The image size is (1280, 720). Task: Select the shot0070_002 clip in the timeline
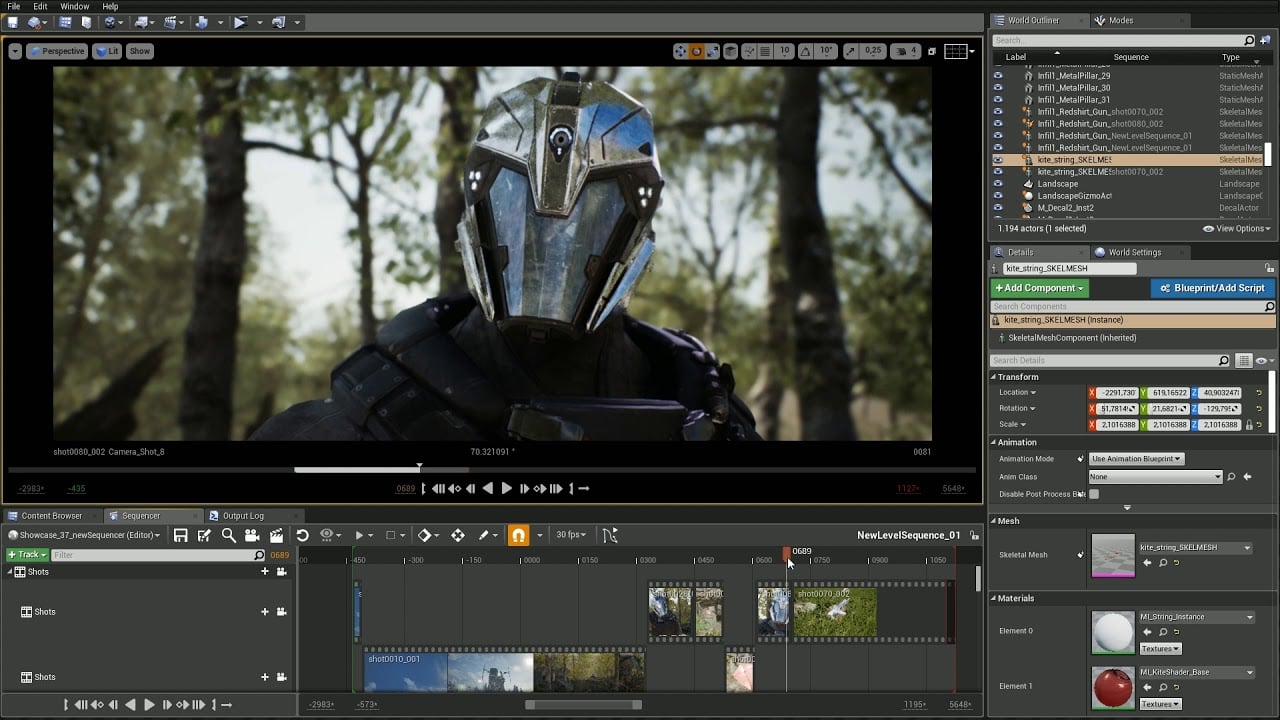click(835, 610)
